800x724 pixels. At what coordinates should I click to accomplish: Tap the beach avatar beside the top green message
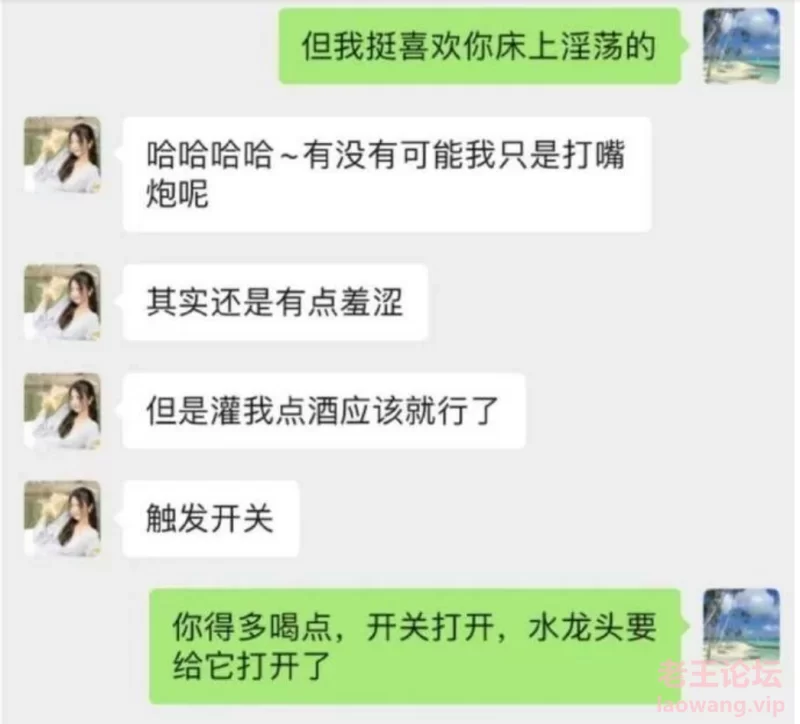(741, 46)
